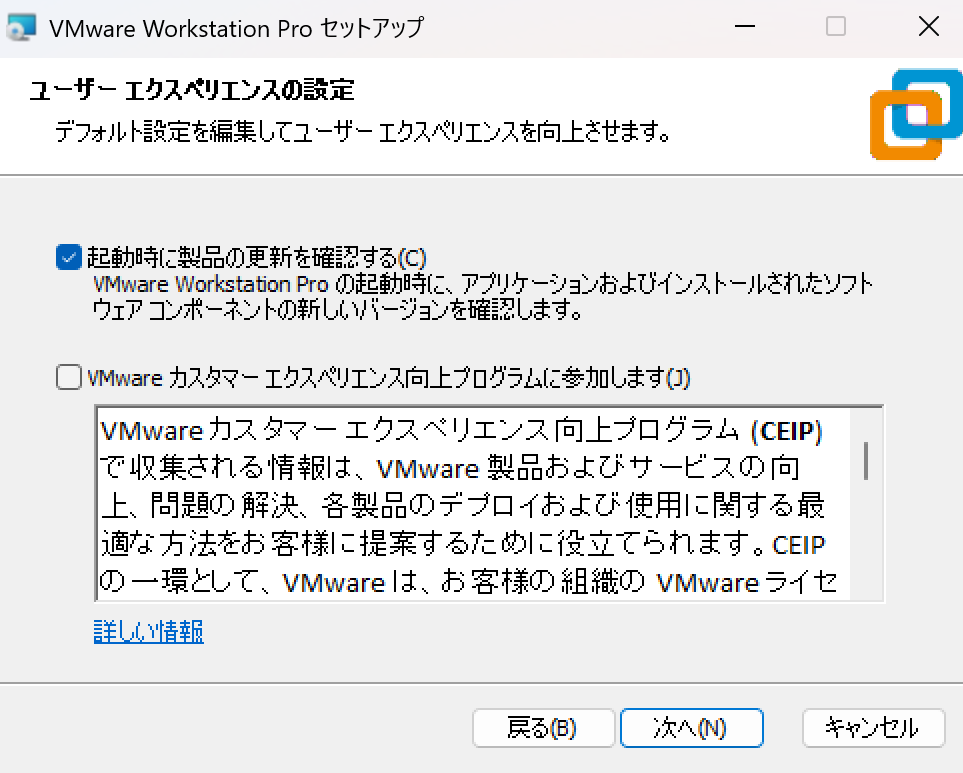
Task: Click the title bar text VMware Workstation Pro セットアップ
Action: (236, 28)
